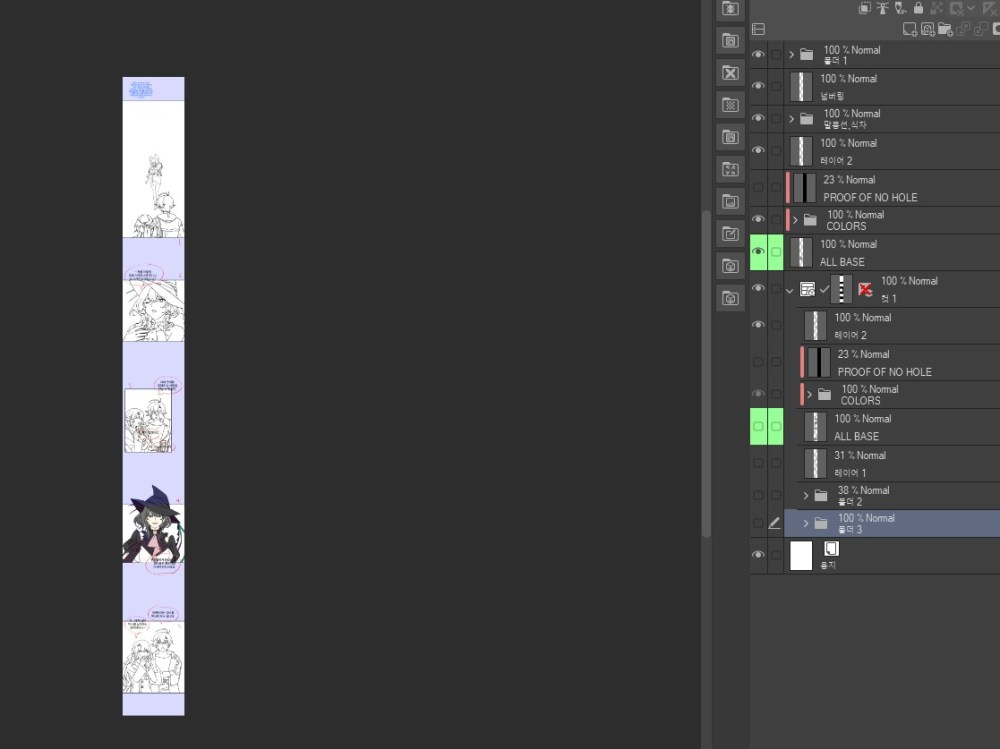Screen dimensions: 1000x749
Task: Expand the 말풍선,식자 folder
Action: click(x=792, y=119)
